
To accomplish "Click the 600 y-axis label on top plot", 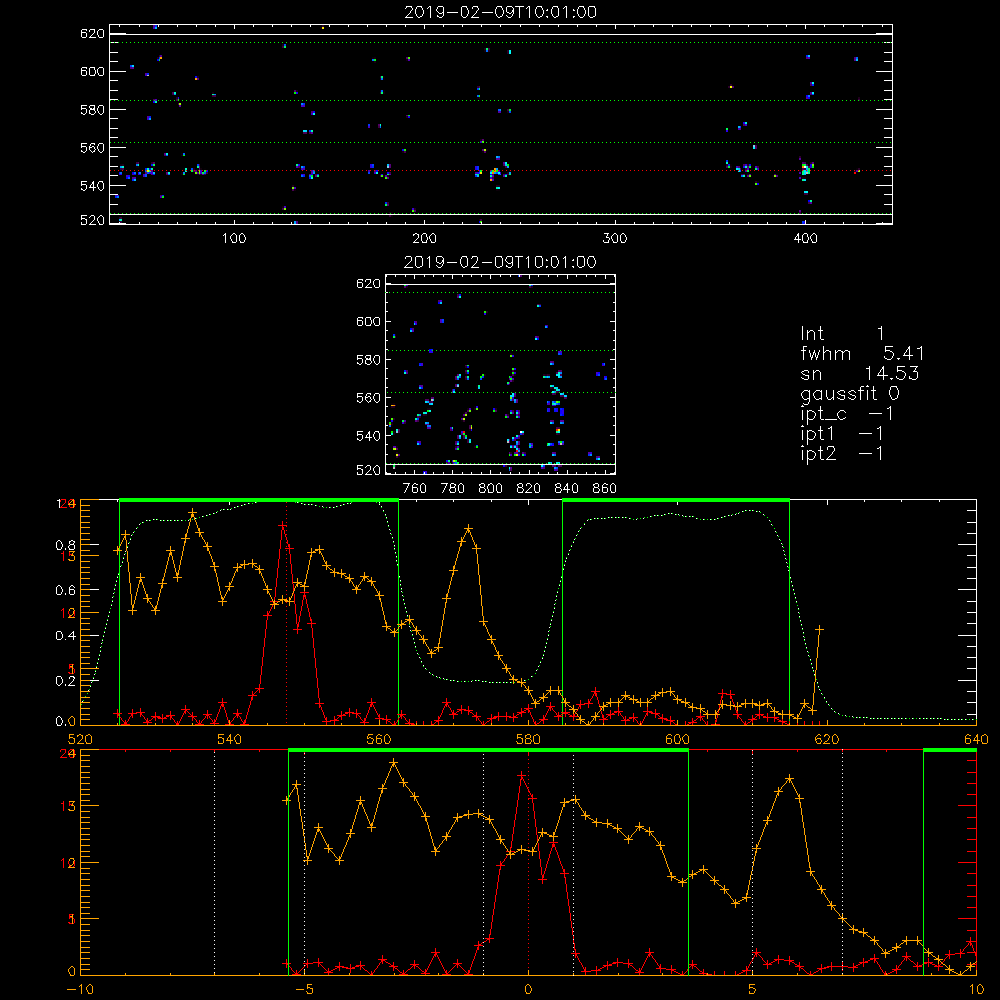I will coord(92,71).
